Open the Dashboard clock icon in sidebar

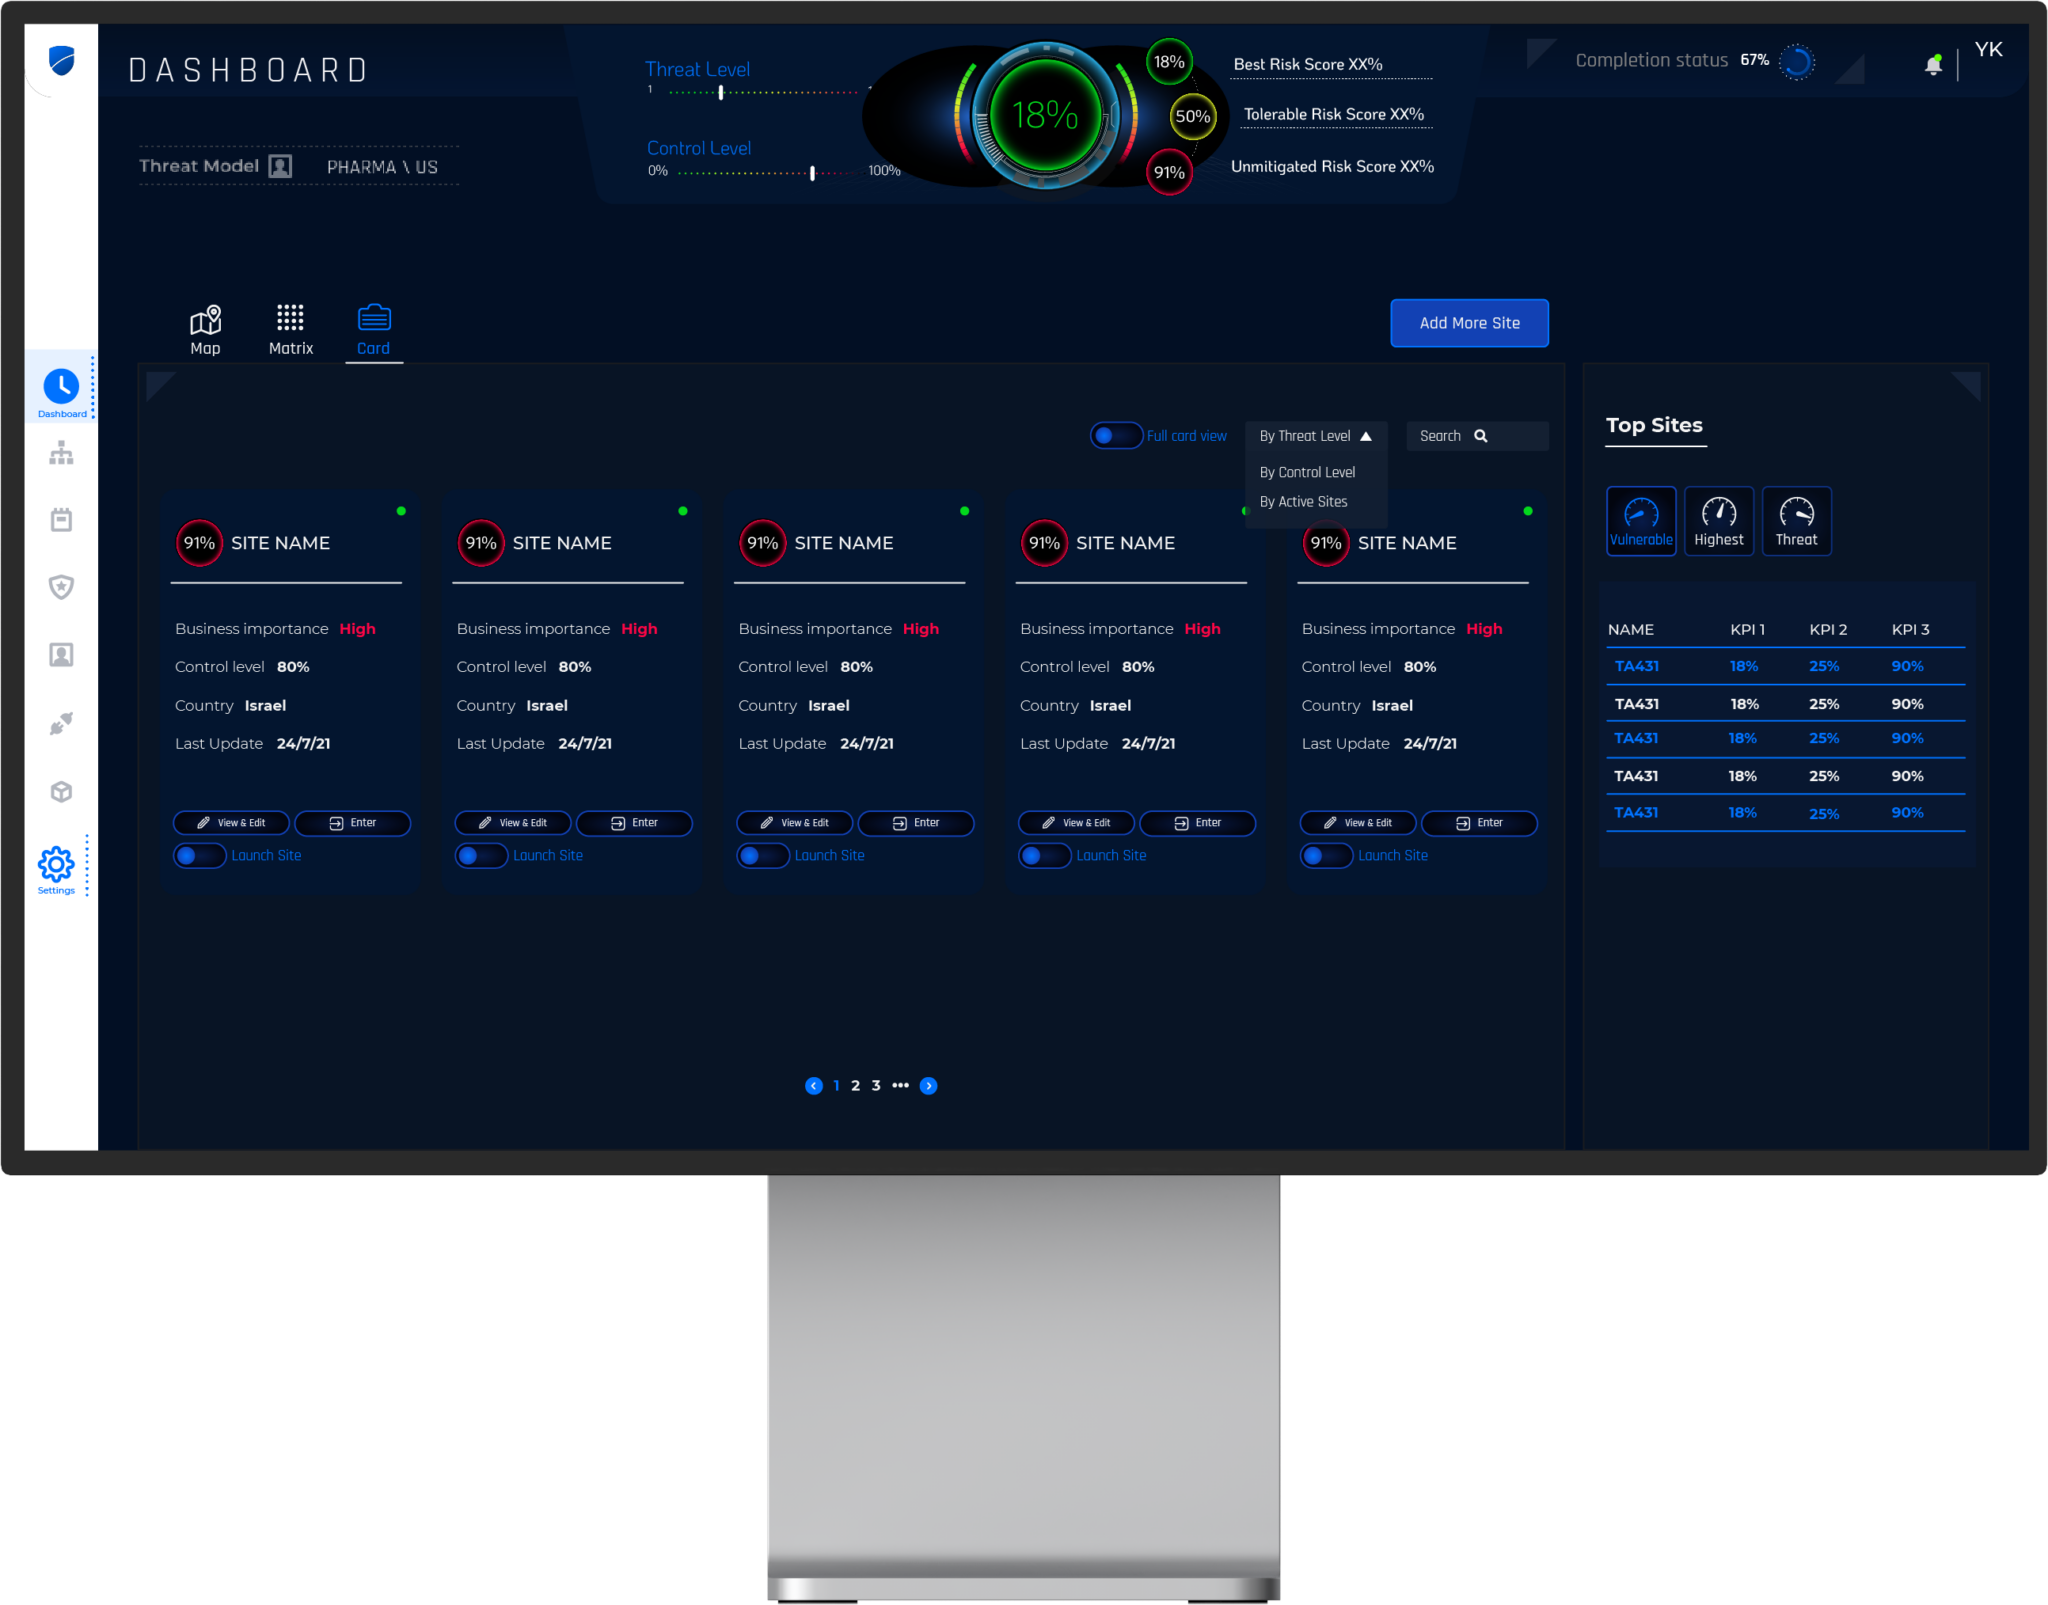pos(61,387)
